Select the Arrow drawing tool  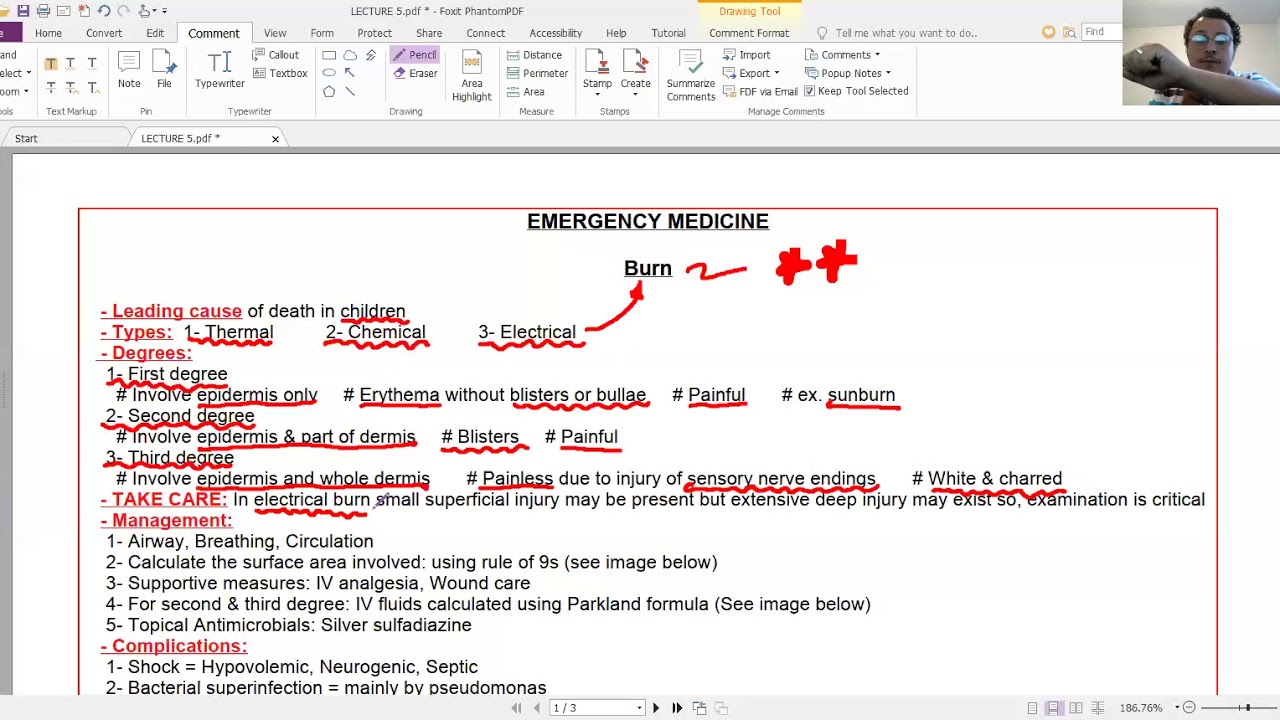349,73
